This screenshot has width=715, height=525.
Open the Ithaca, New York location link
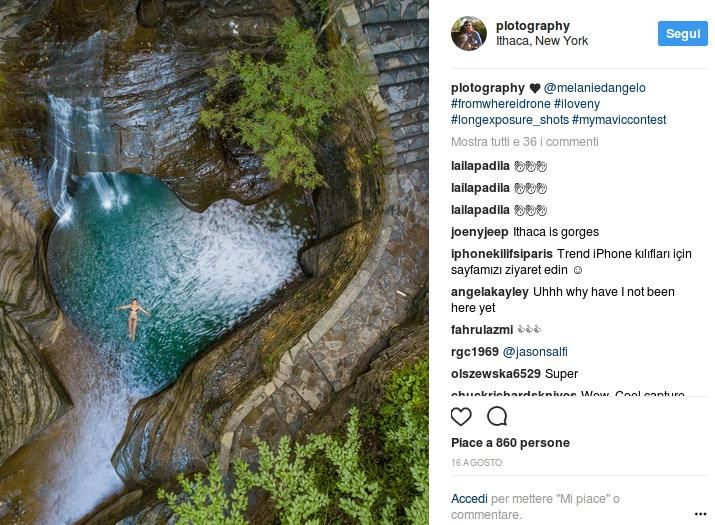[542, 41]
